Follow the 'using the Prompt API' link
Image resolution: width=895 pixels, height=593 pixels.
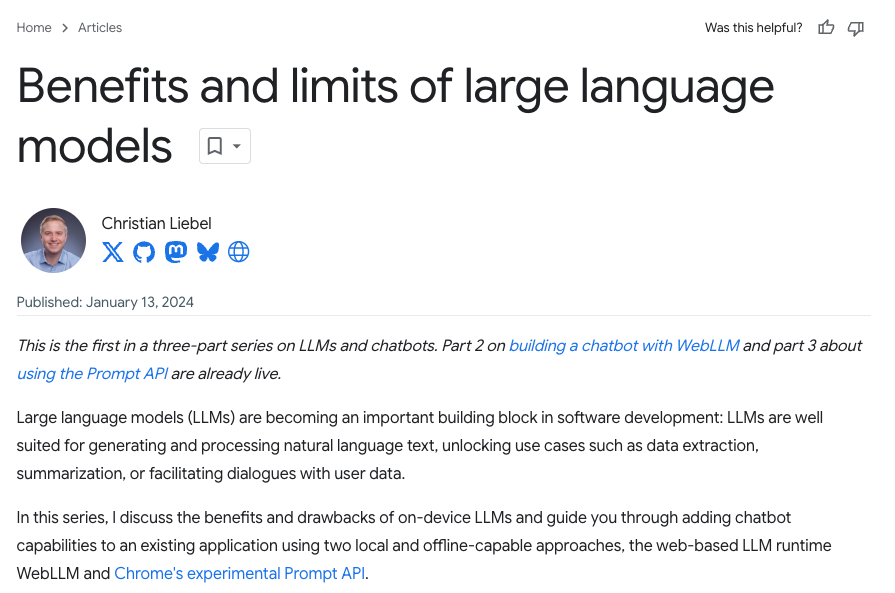click(x=92, y=374)
